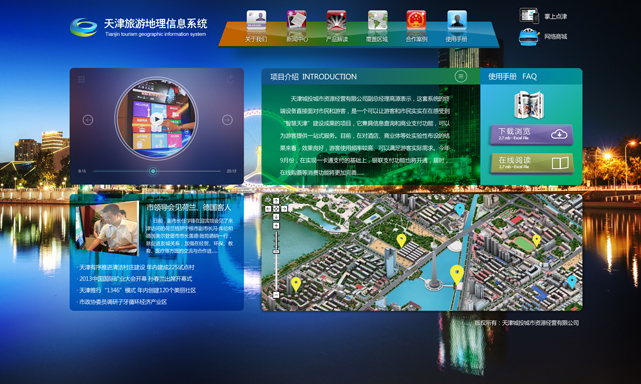Play the video in the circular player
Viewport: 641px width, 384px height.
156,119
